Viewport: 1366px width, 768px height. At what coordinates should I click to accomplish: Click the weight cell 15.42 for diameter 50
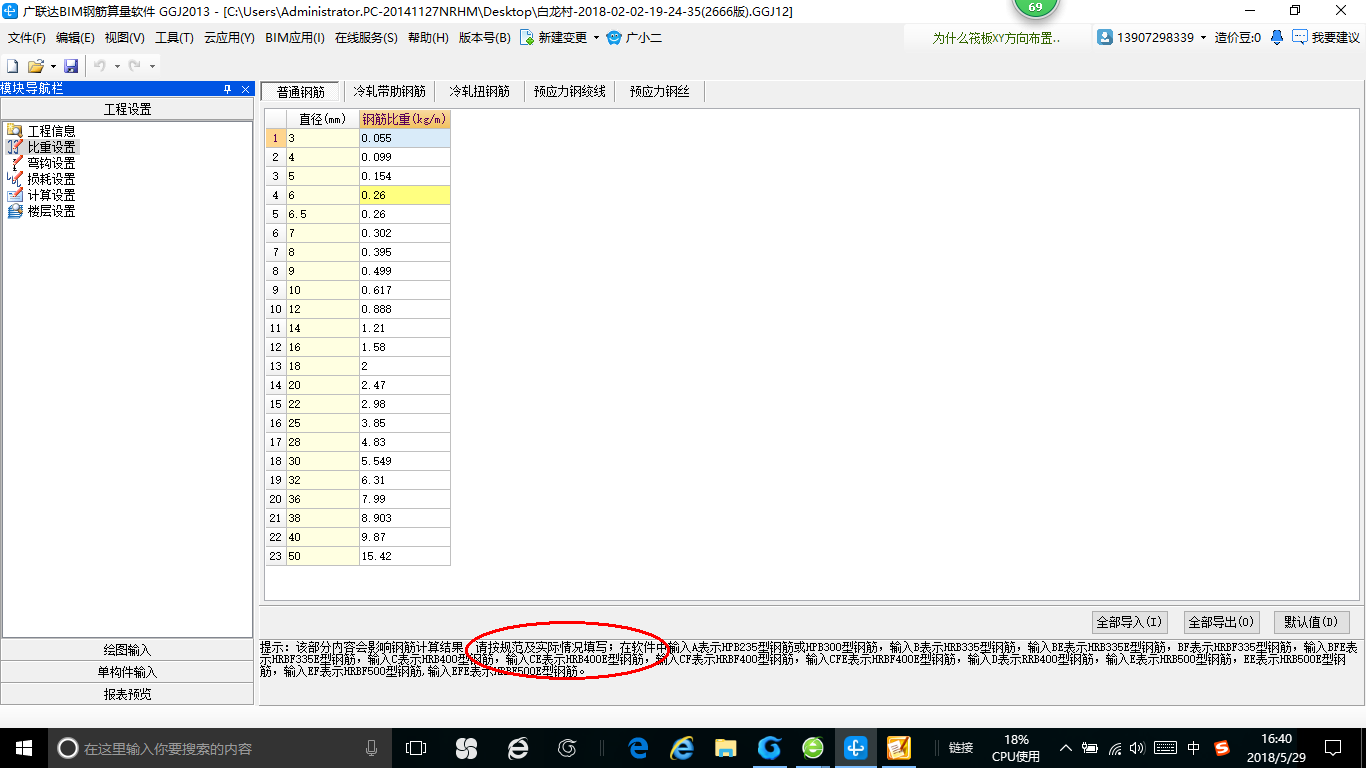coord(405,556)
